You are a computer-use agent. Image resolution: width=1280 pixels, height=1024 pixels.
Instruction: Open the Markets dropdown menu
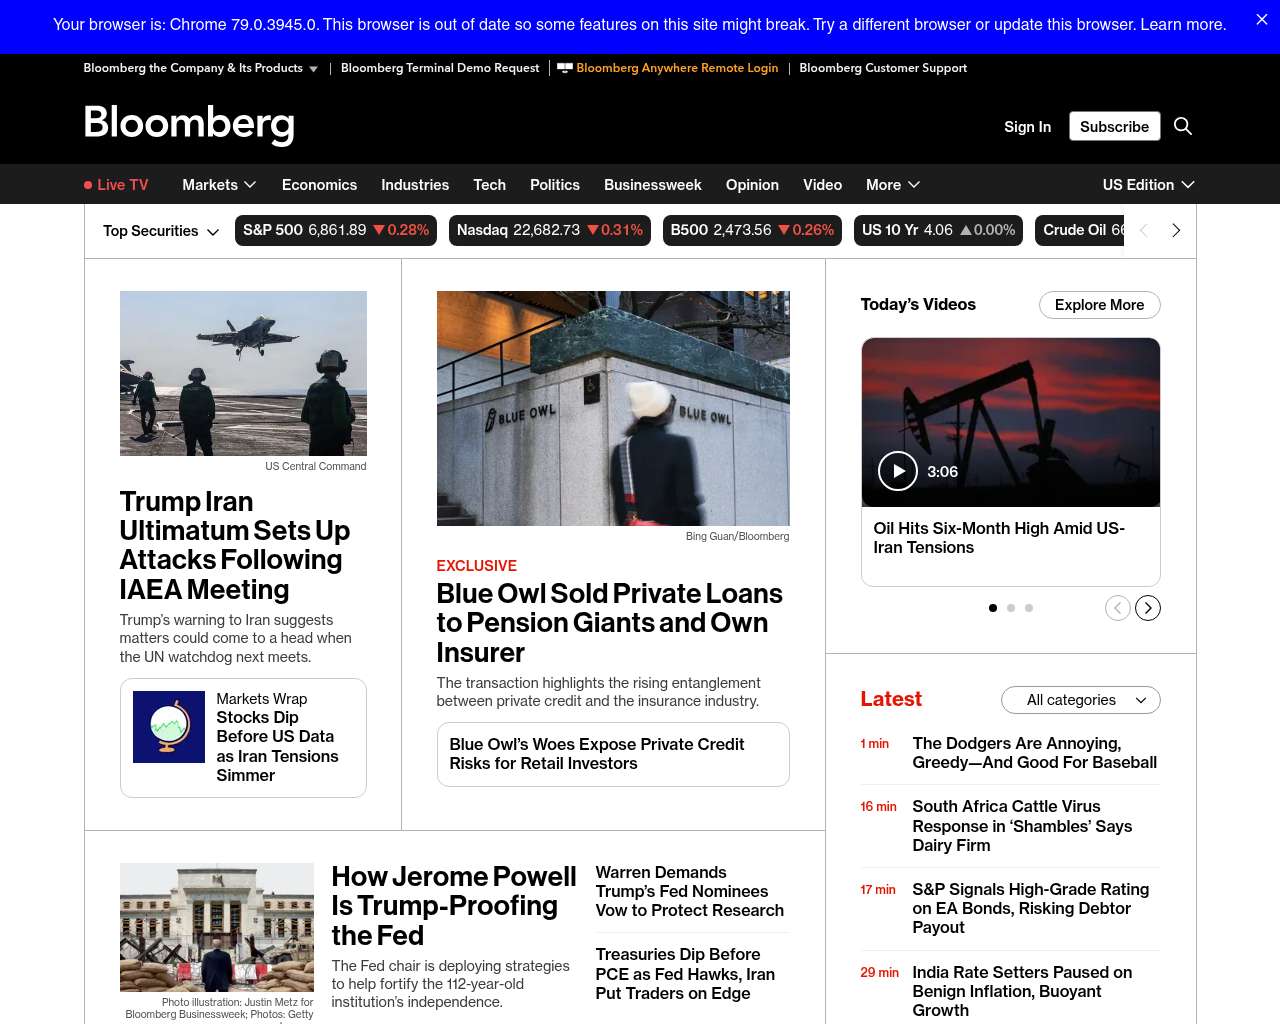[x=219, y=185]
